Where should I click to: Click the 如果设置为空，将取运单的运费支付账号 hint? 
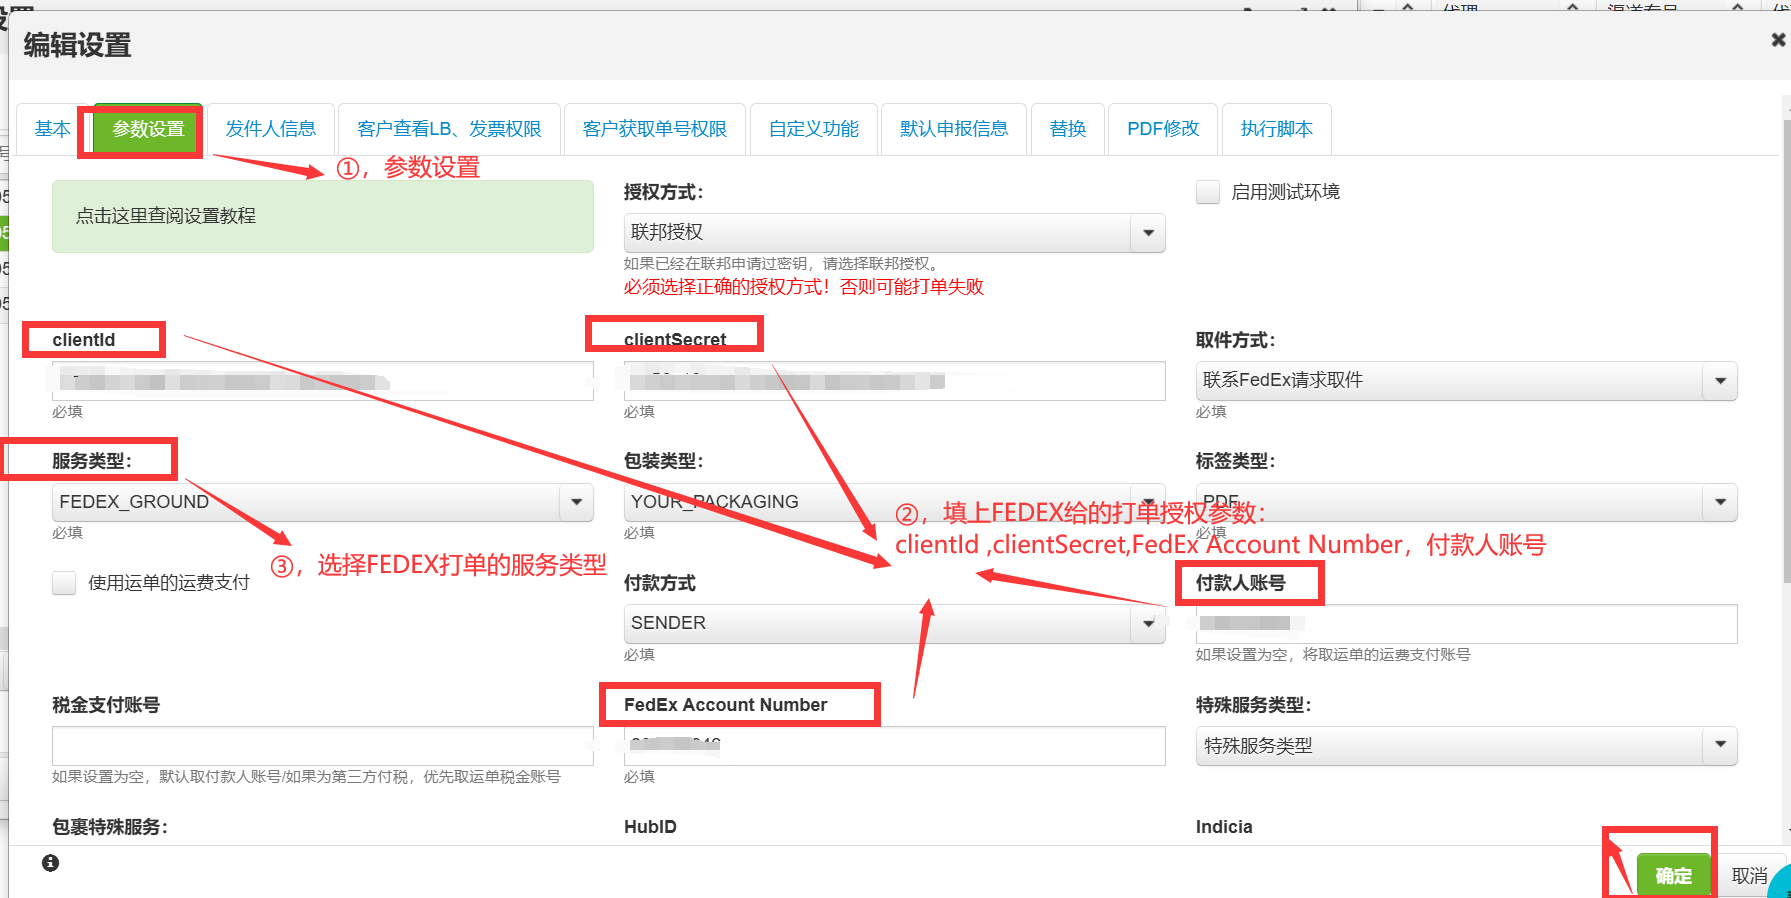tap(1333, 655)
